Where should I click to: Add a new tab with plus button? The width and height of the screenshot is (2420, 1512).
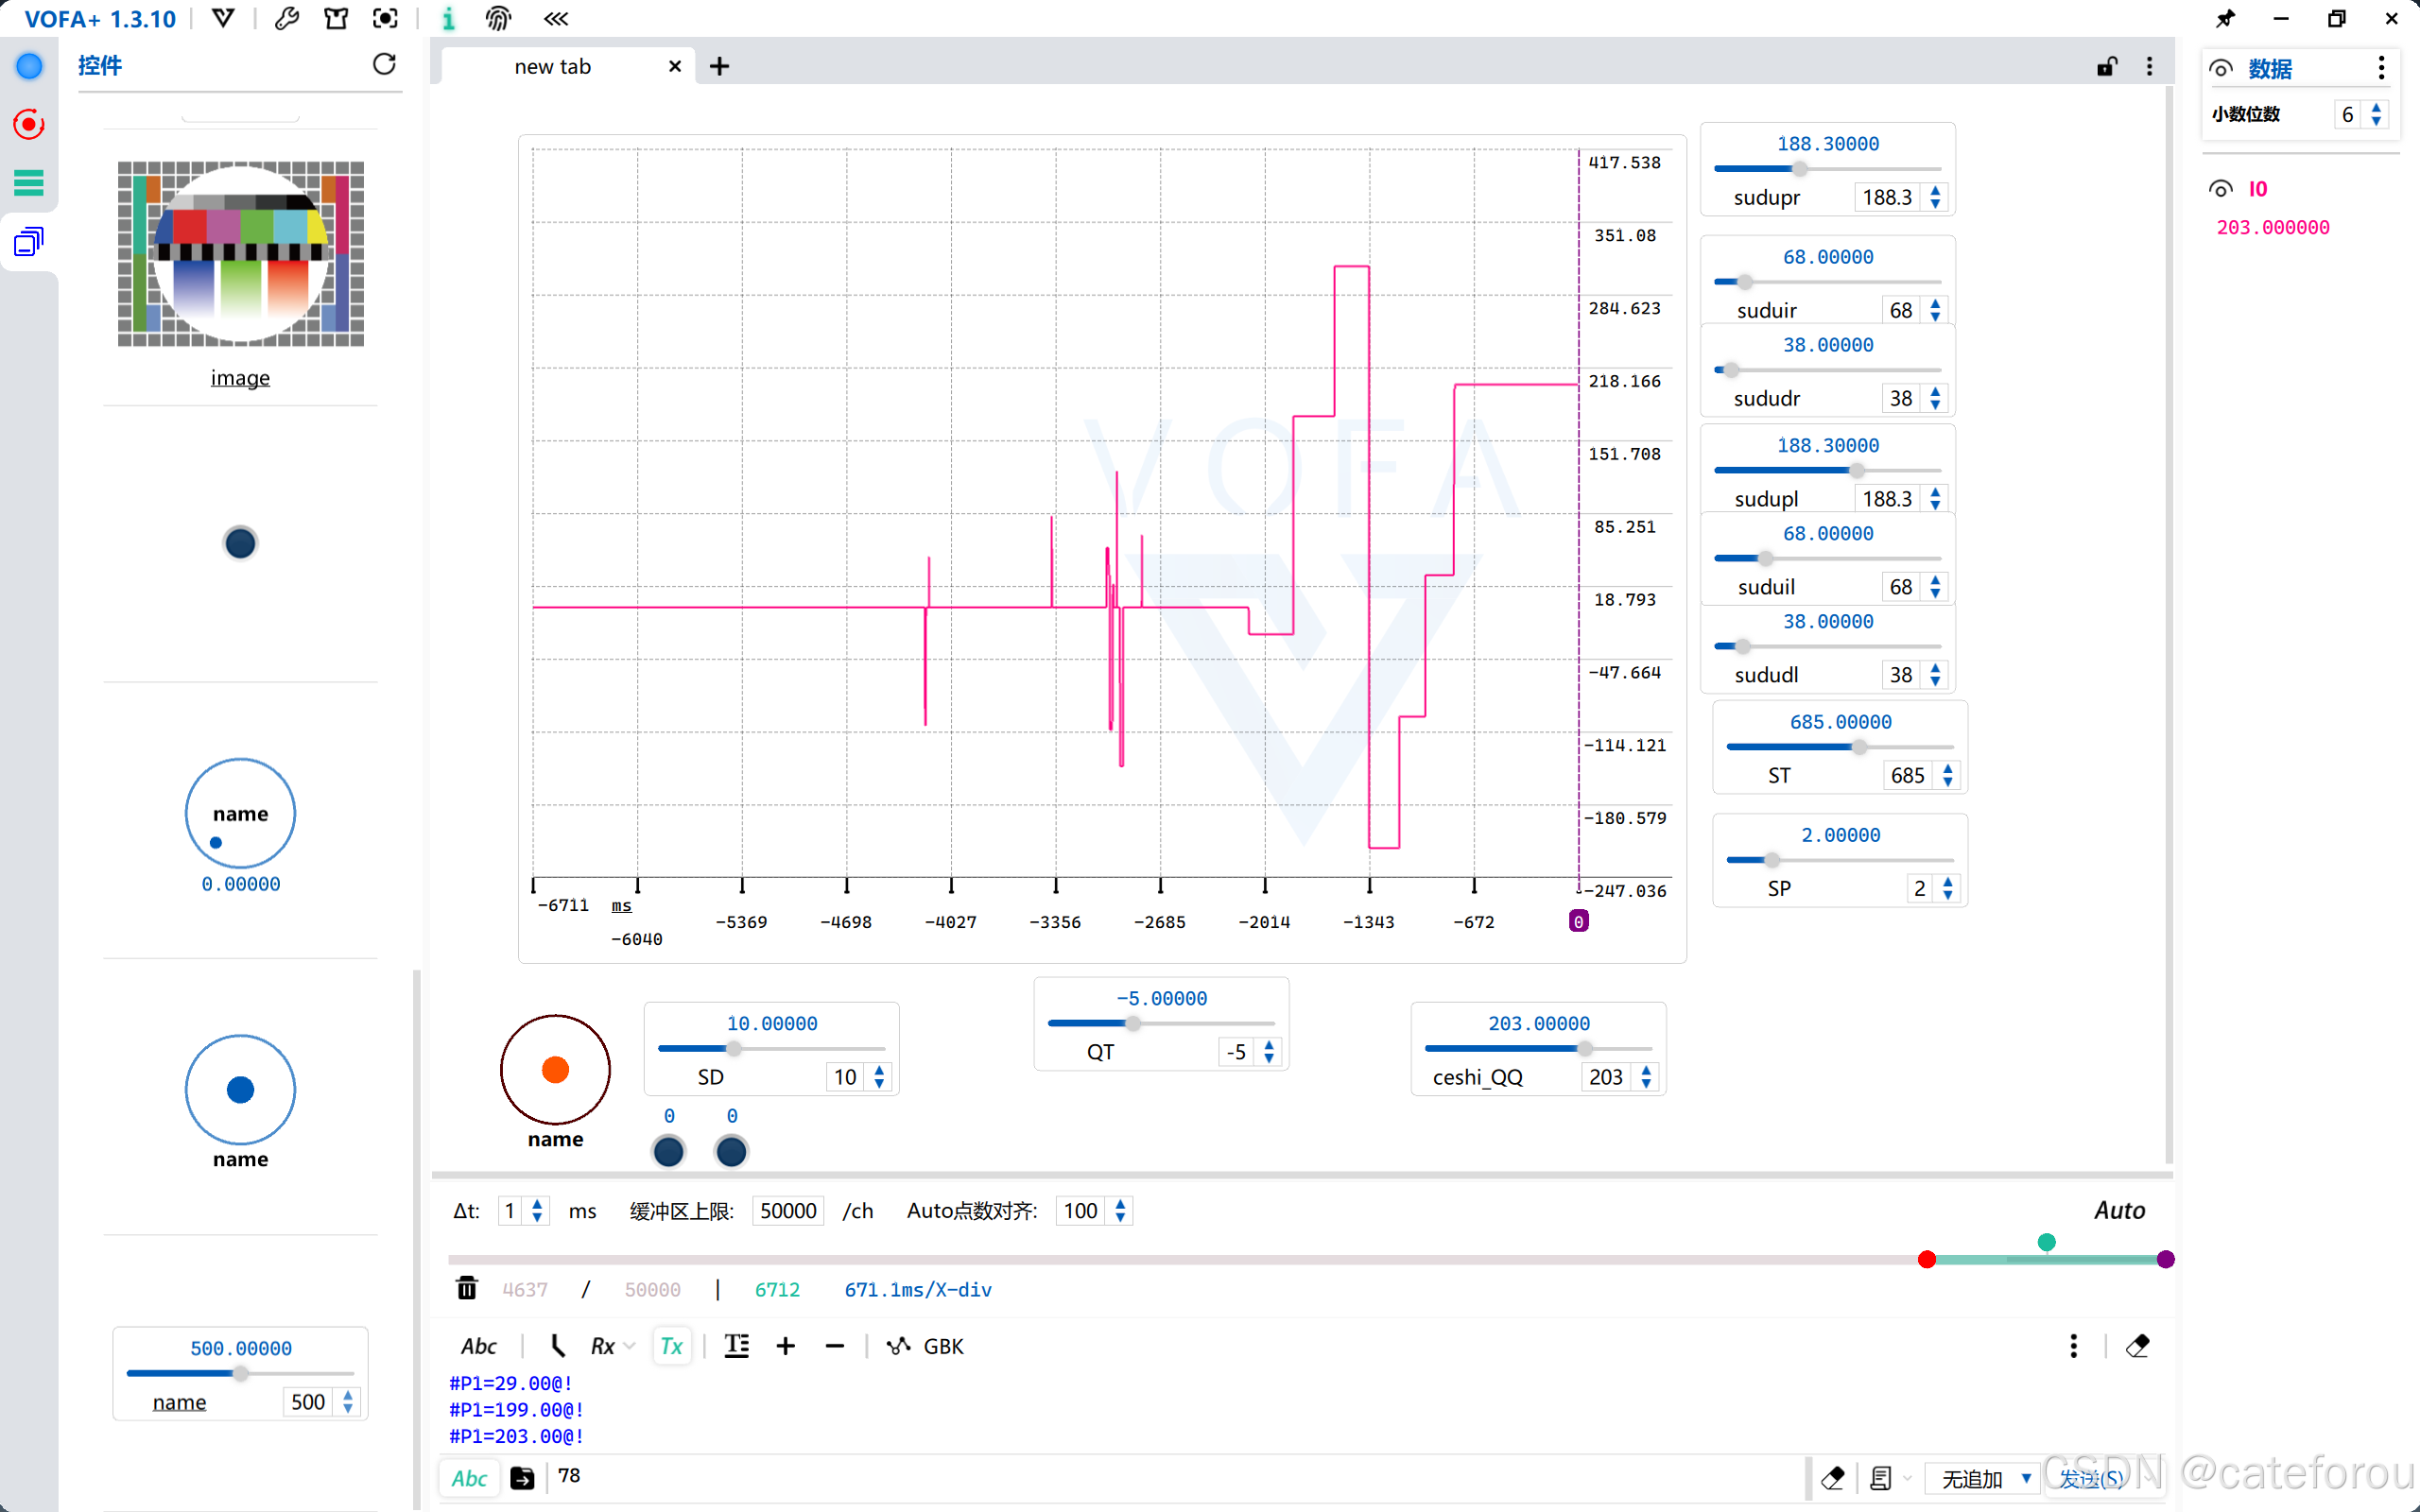(x=719, y=66)
